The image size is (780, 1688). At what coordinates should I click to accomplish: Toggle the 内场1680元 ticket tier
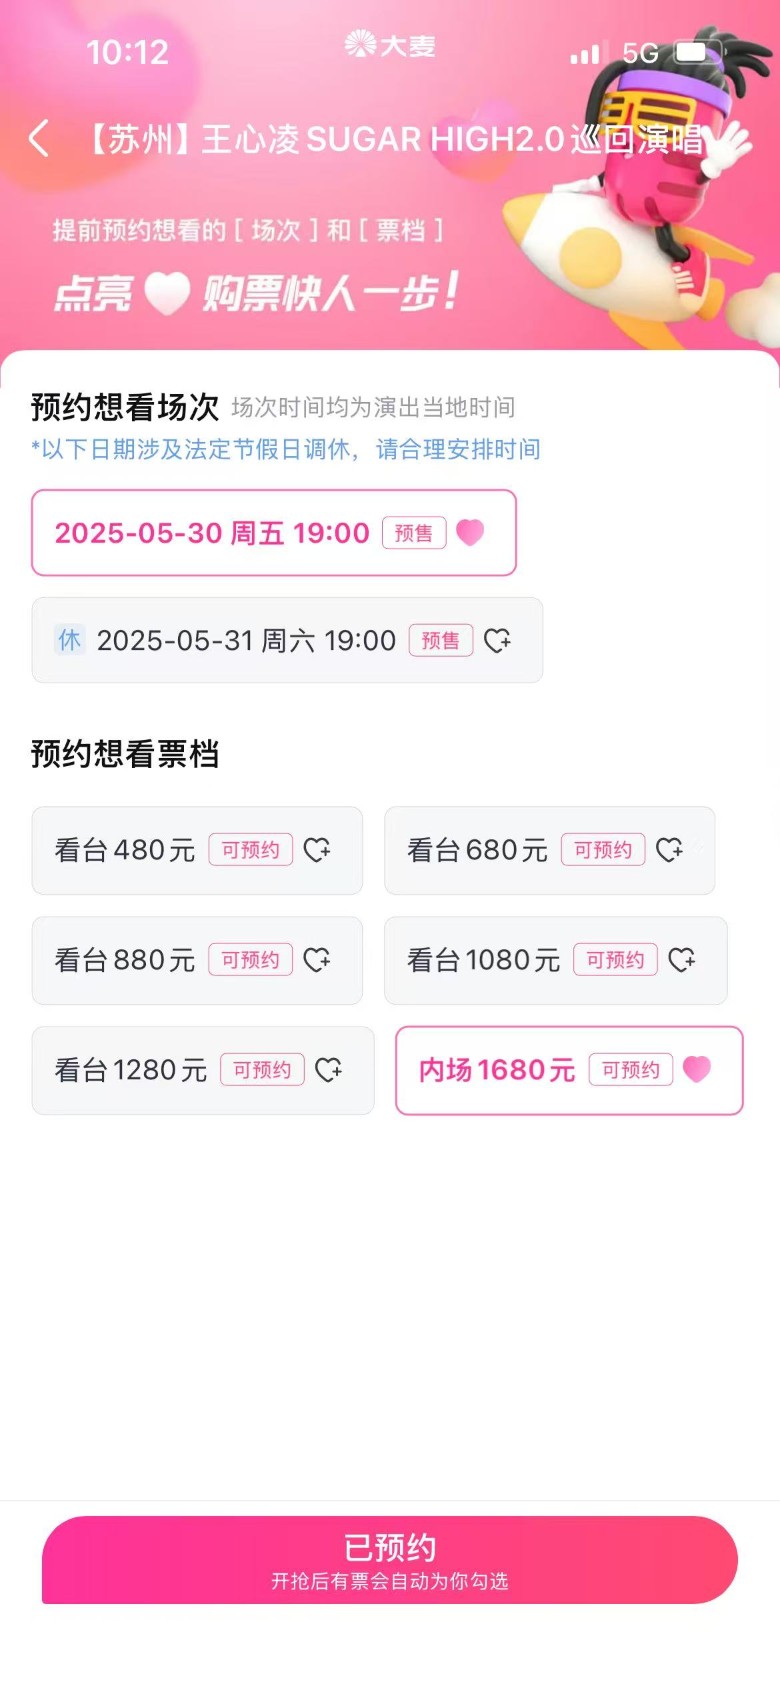click(497, 1070)
